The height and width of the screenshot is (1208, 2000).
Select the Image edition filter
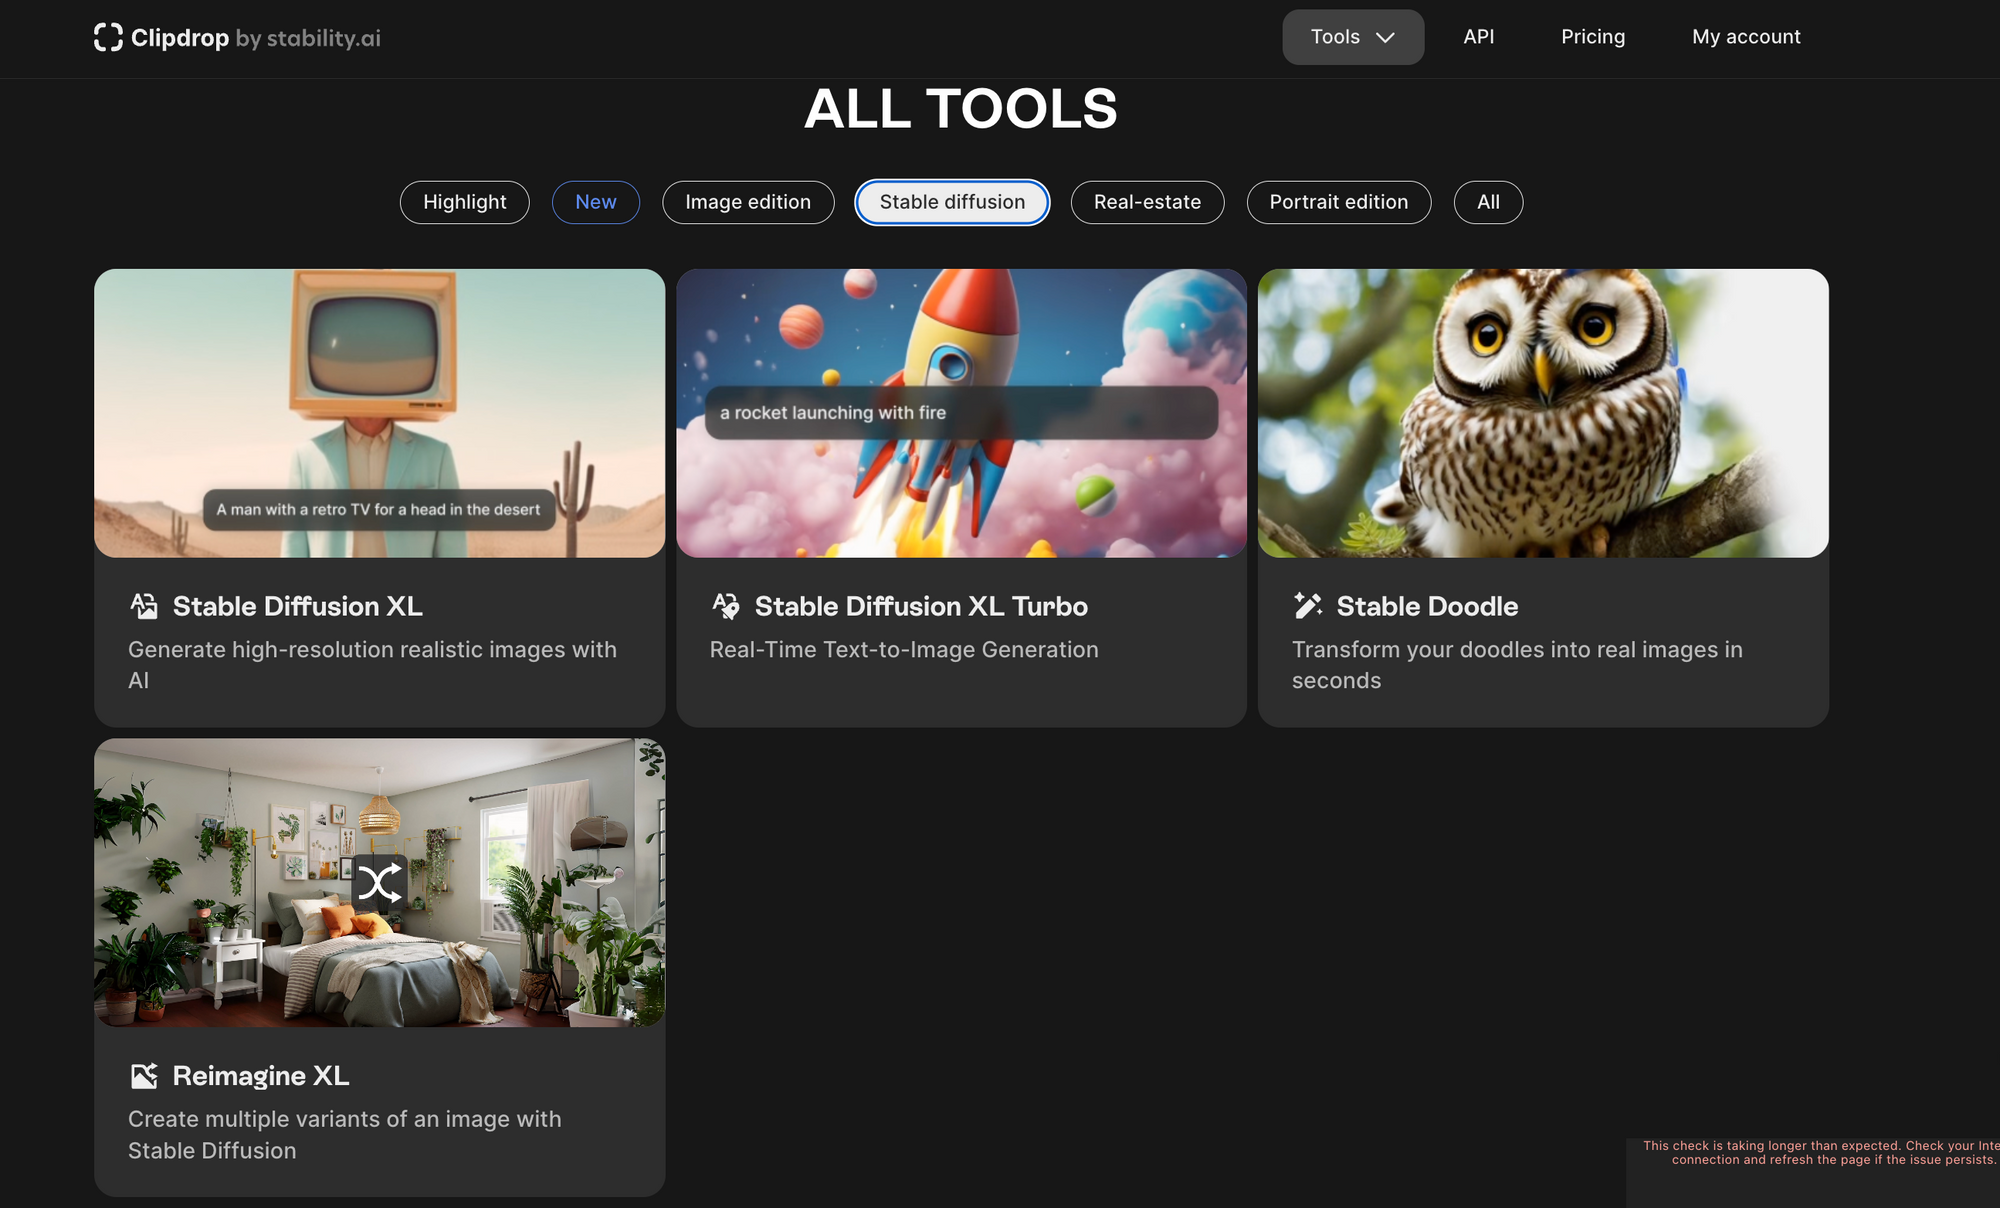coord(748,202)
